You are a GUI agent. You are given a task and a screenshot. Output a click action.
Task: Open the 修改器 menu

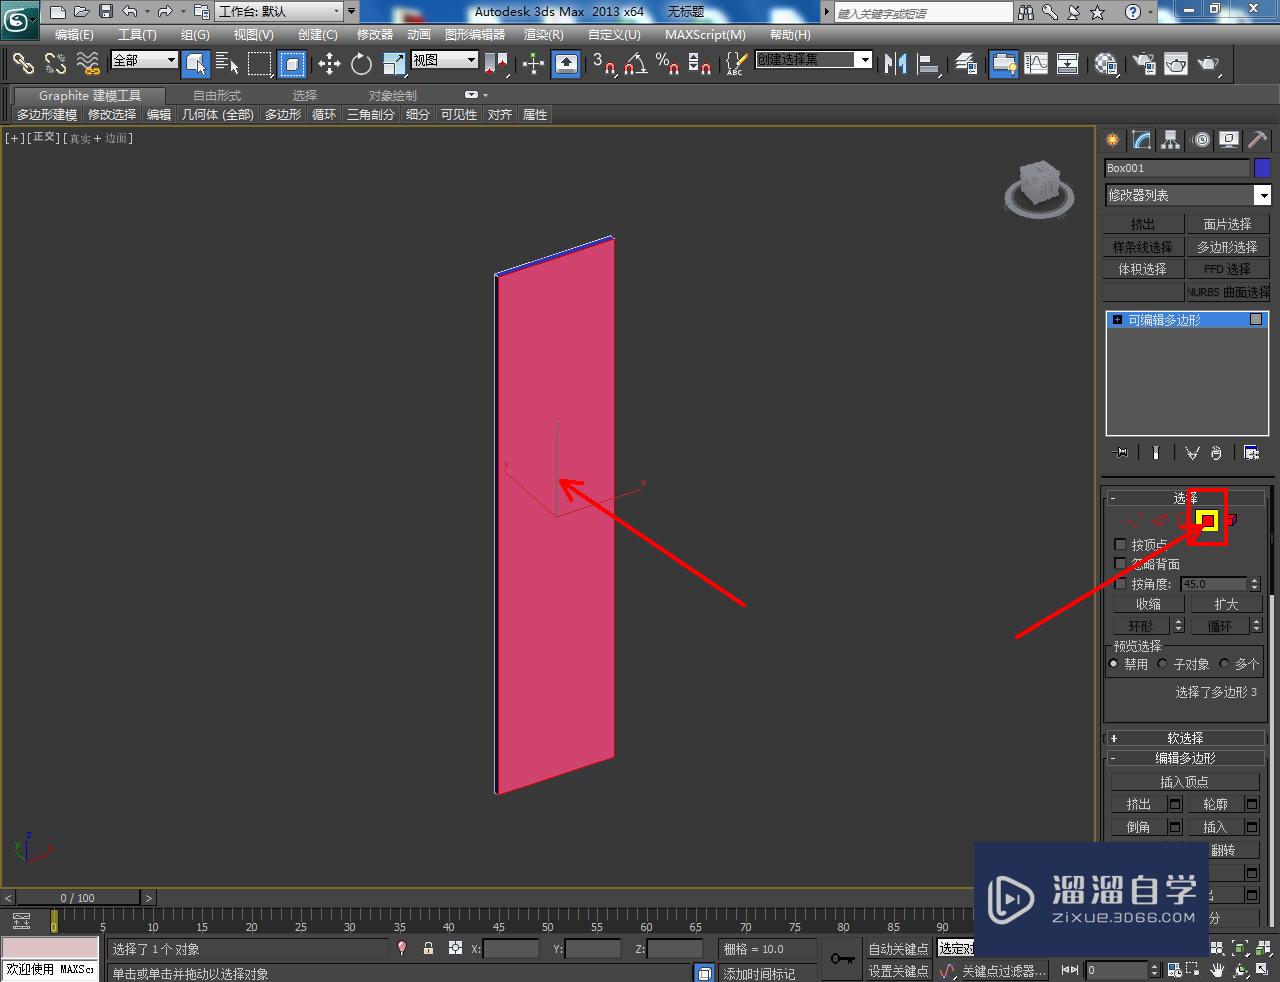tap(375, 35)
